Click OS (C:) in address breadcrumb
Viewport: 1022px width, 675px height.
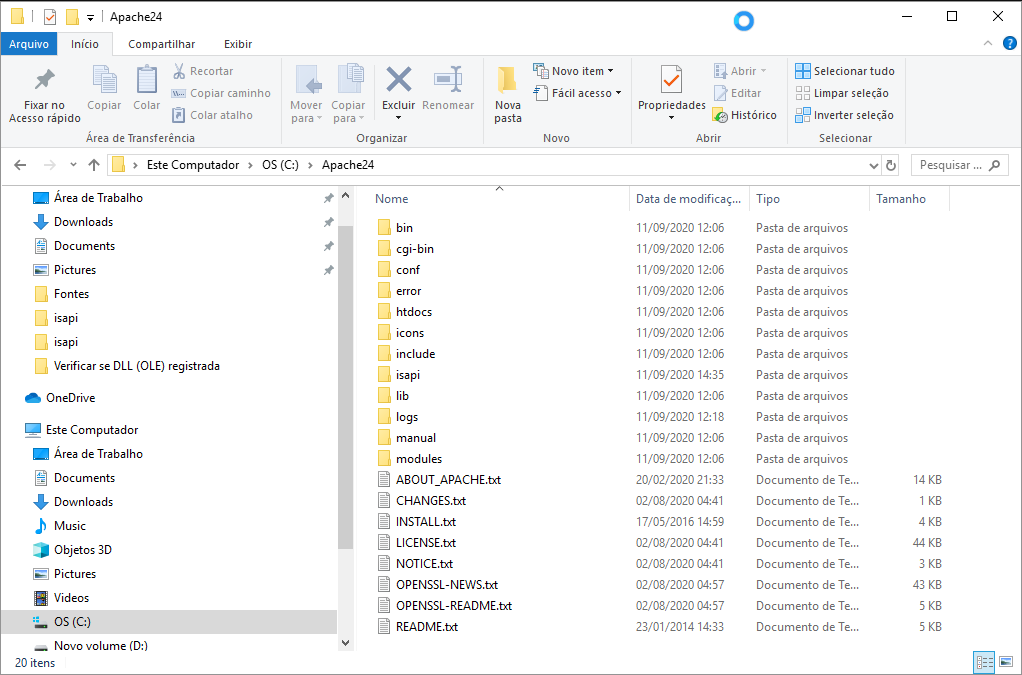pyautogui.click(x=280, y=165)
